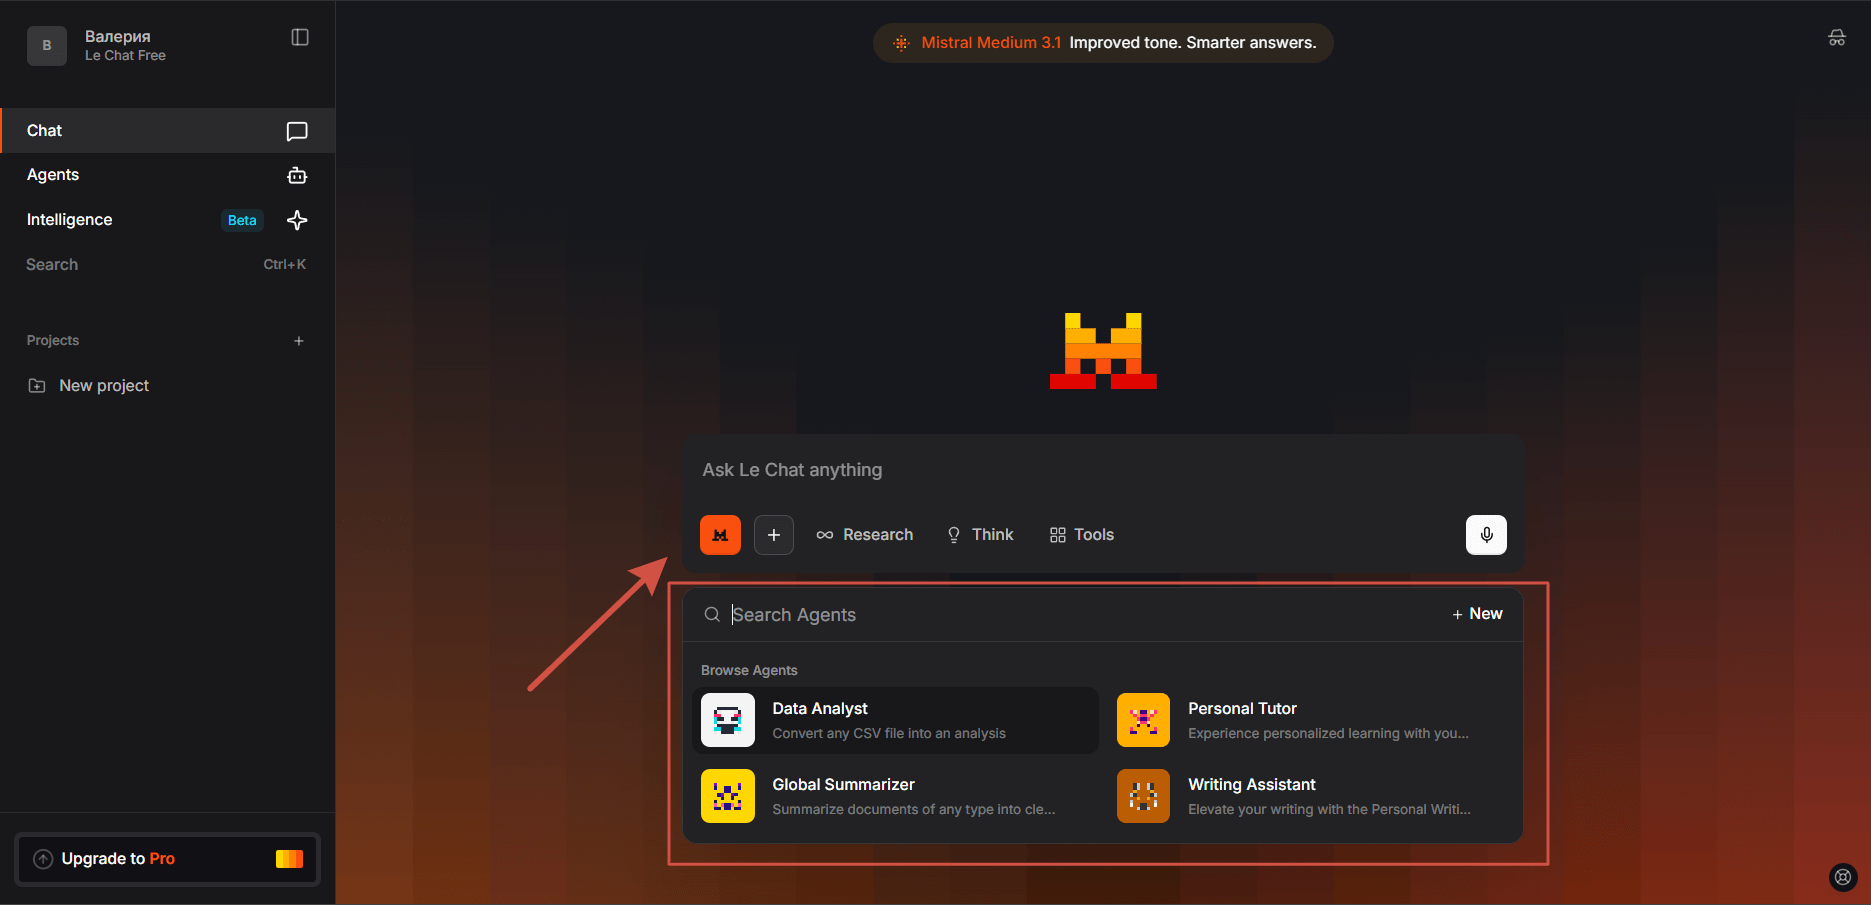The height and width of the screenshot is (905, 1871).
Task: Collapse the sidebar with the panel icon
Action: coord(300,37)
